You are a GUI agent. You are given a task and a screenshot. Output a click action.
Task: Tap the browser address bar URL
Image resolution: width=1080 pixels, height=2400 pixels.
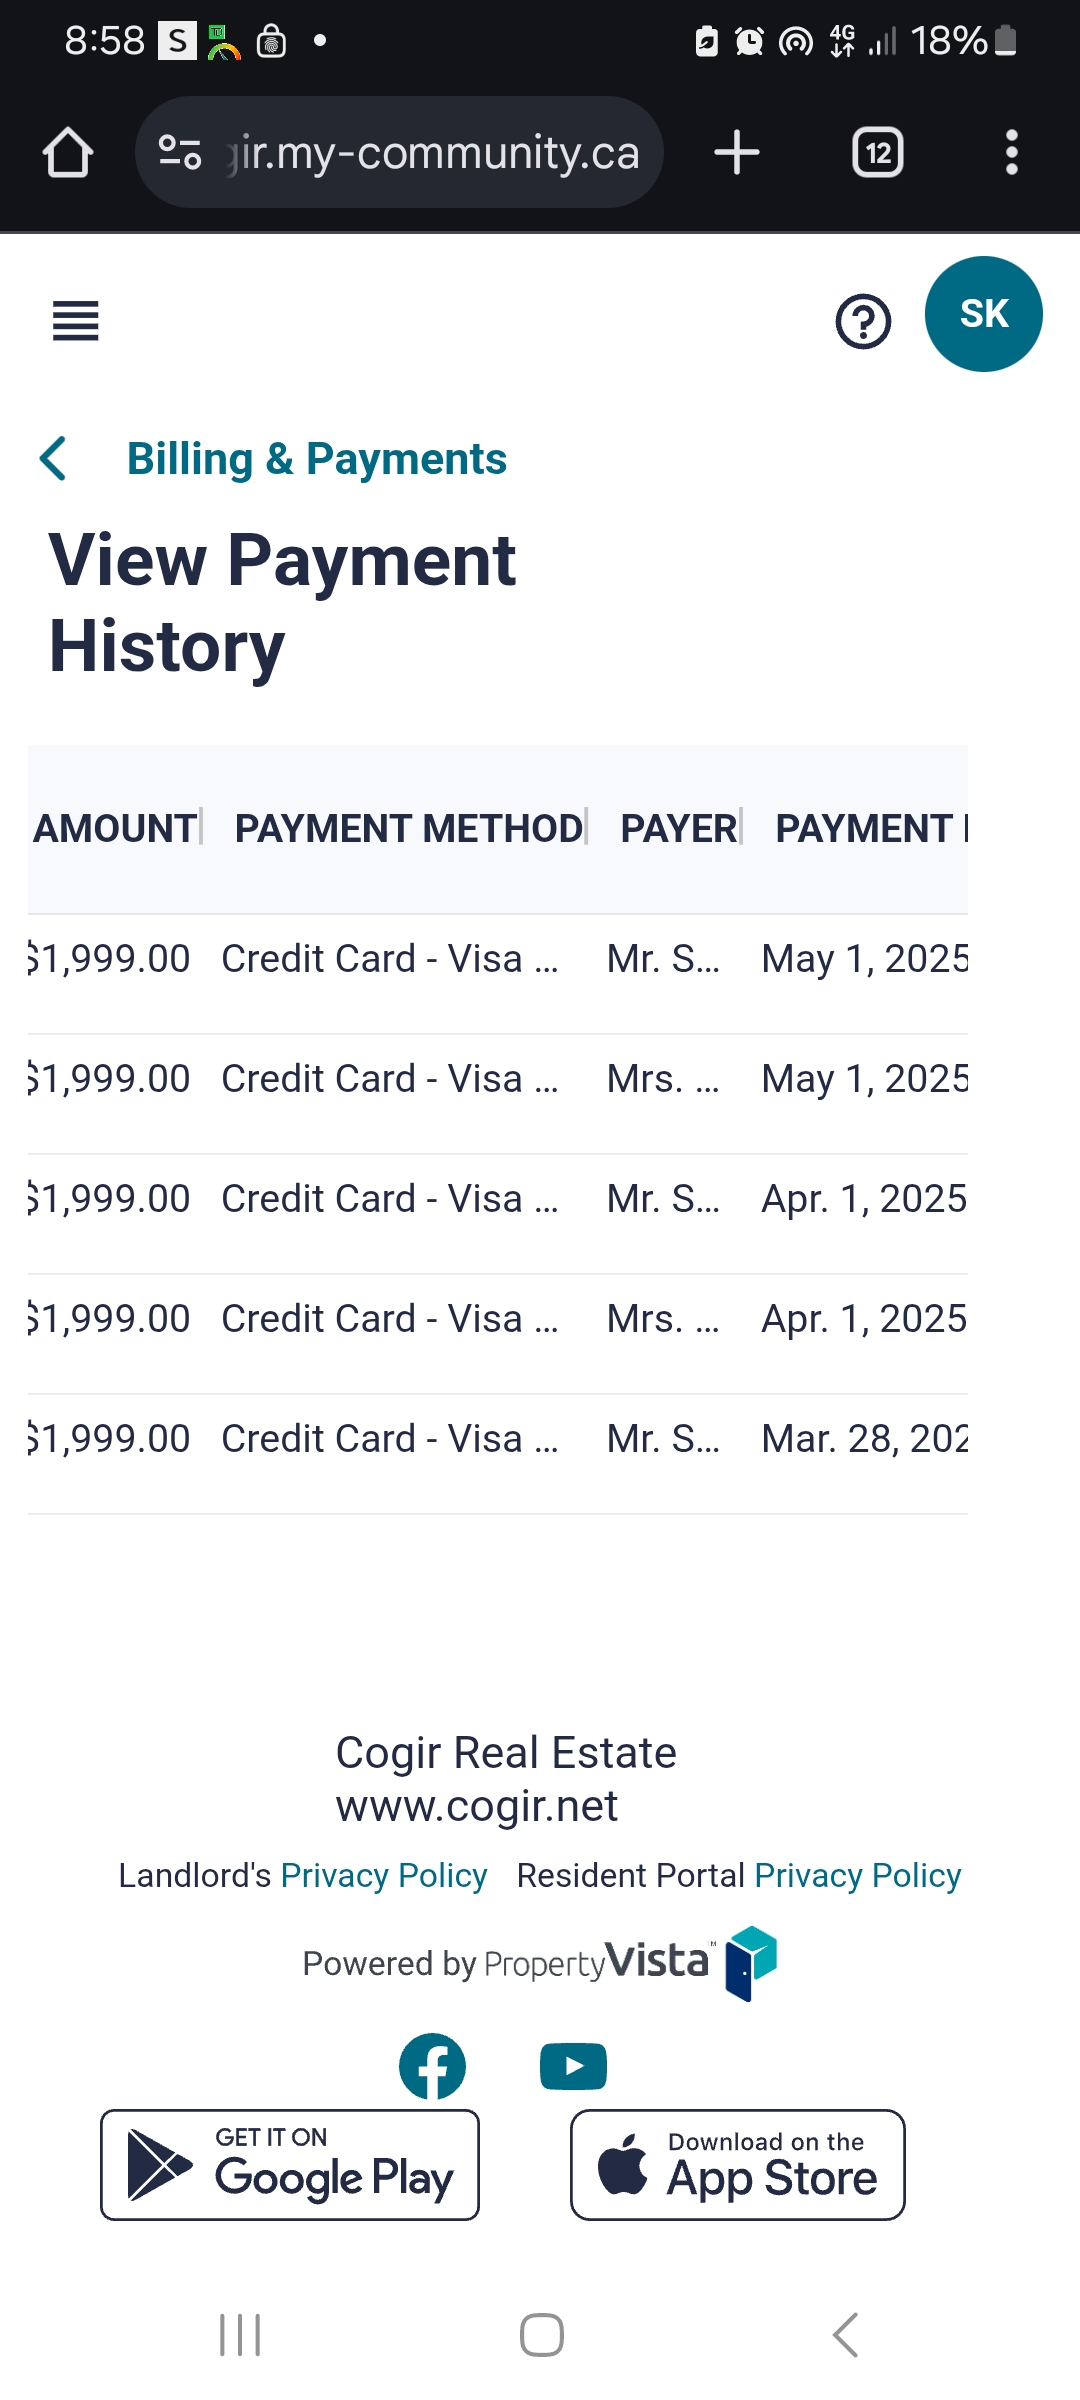437,153
